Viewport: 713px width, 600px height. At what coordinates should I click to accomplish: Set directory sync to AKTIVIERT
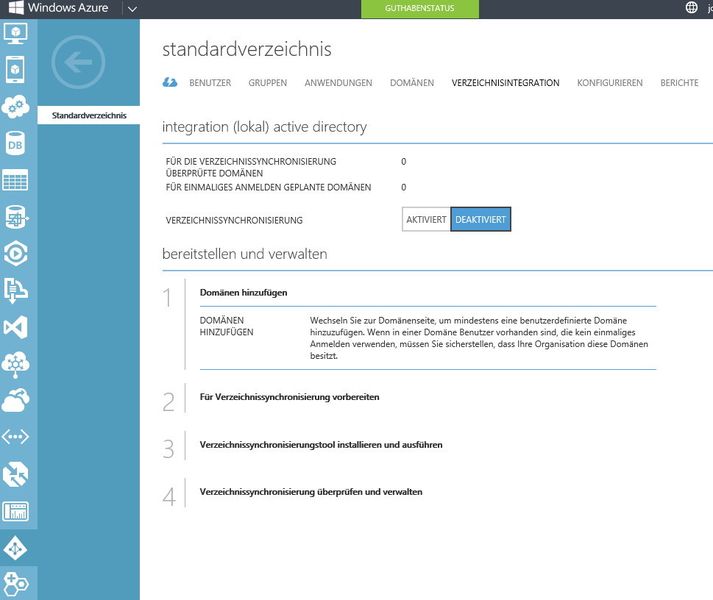(426, 219)
